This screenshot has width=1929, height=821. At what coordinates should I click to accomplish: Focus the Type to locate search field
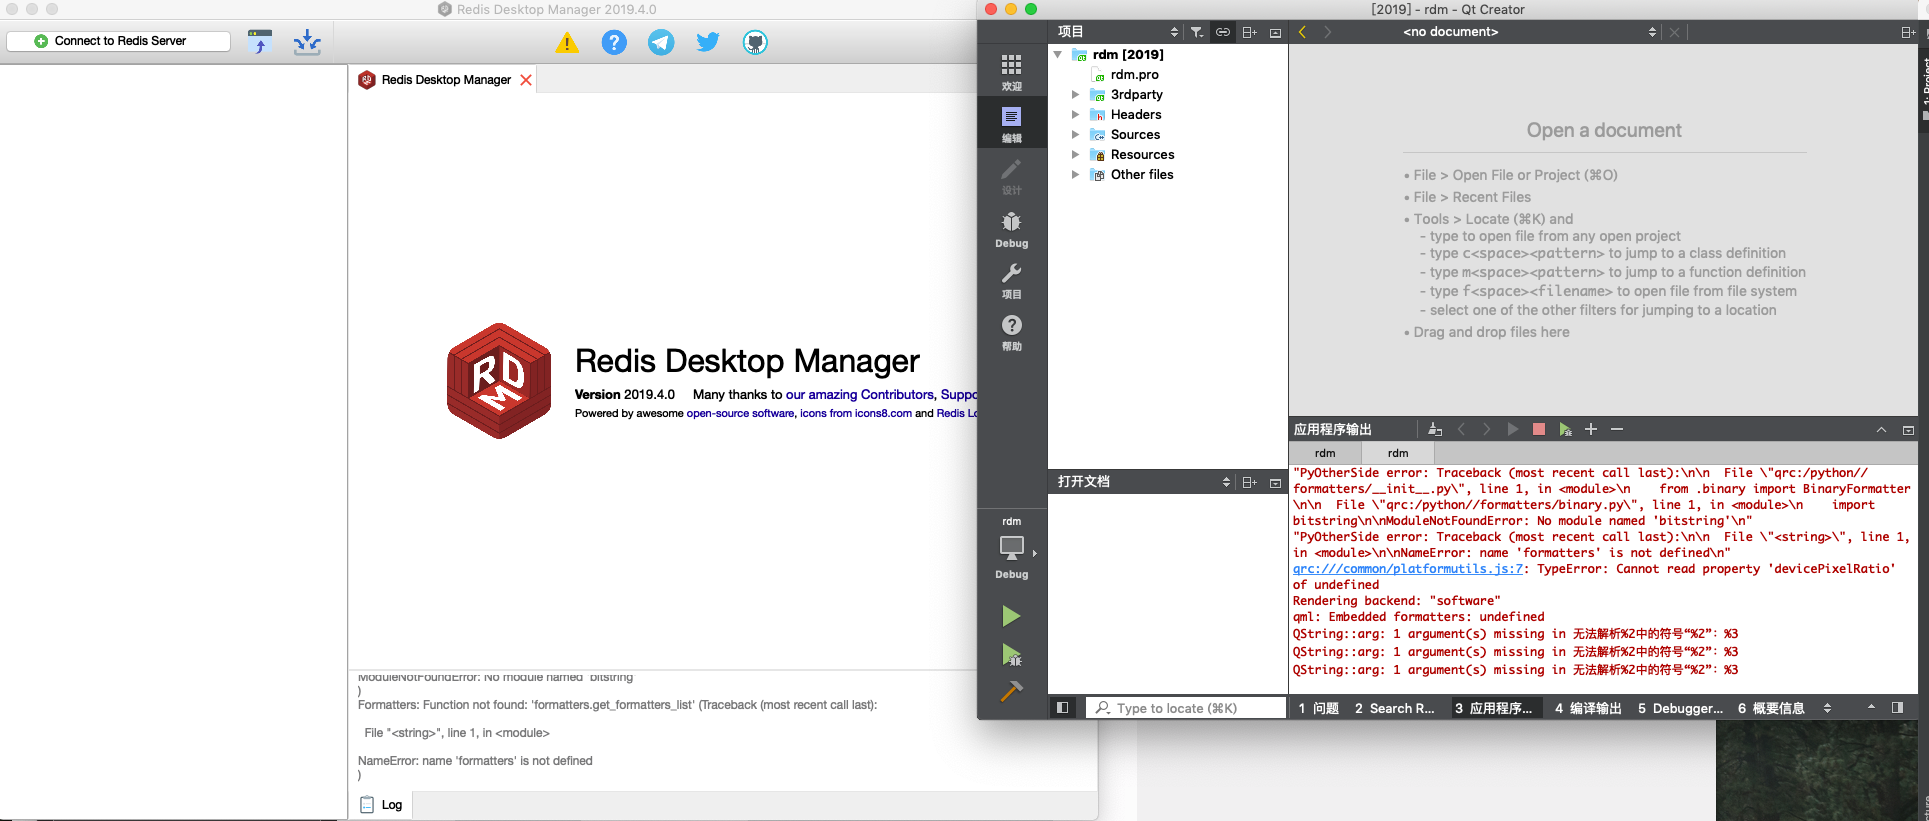(x=1186, y=708)
